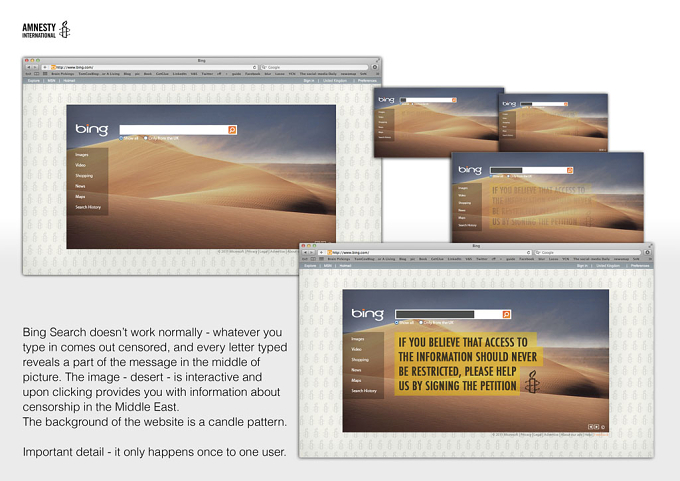Click United Kingdom link in lower-right Bing header

click(608, 266)
